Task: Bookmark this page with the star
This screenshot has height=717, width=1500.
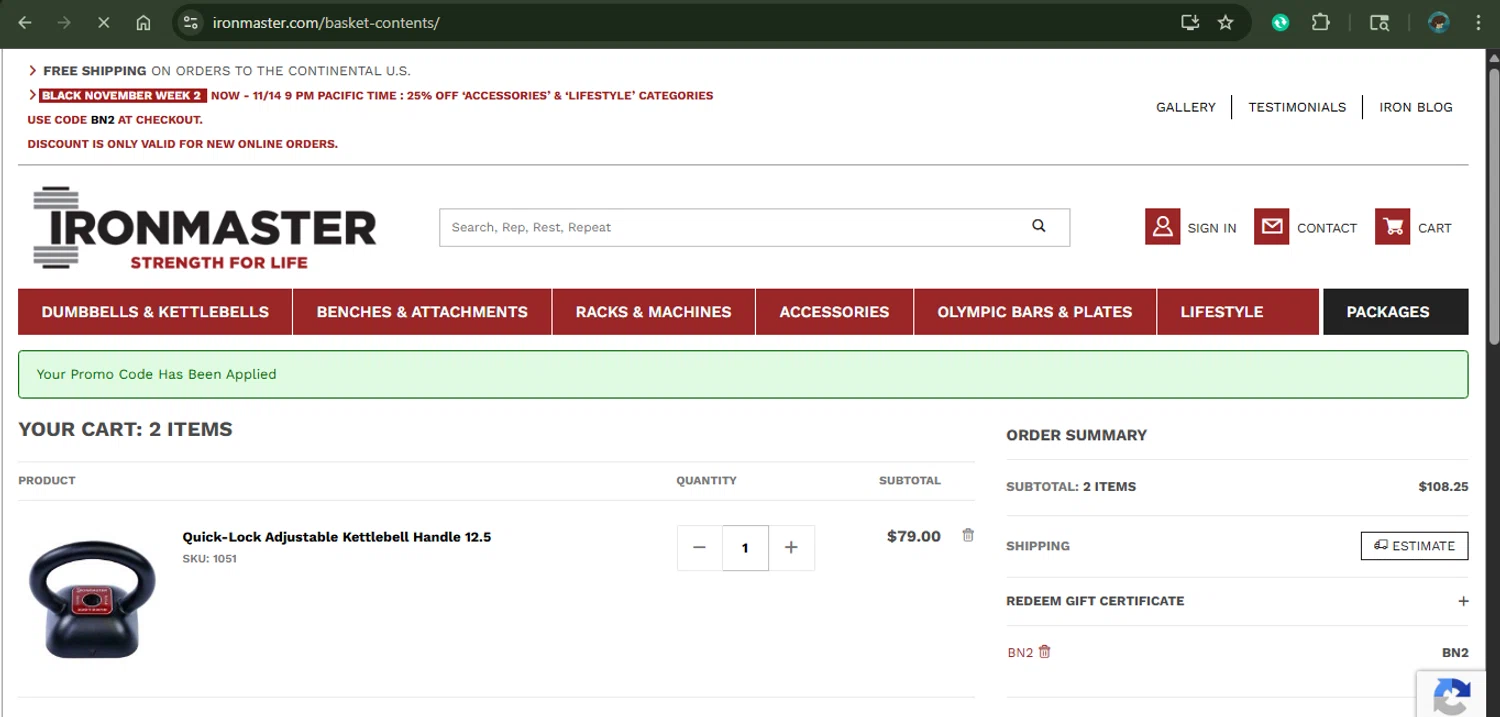Action: 1225,22
